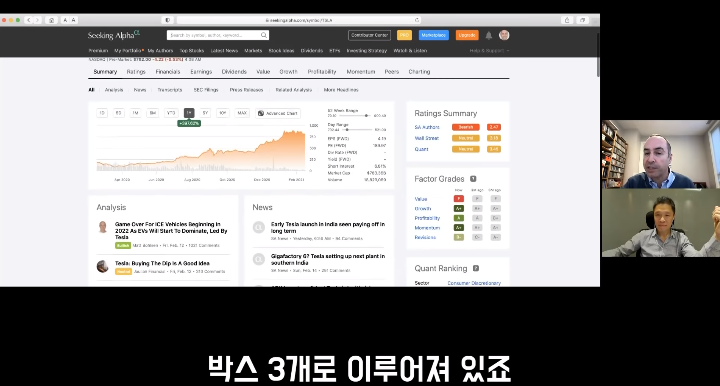
Task: Click the Safari address bar
Action: 298,20
